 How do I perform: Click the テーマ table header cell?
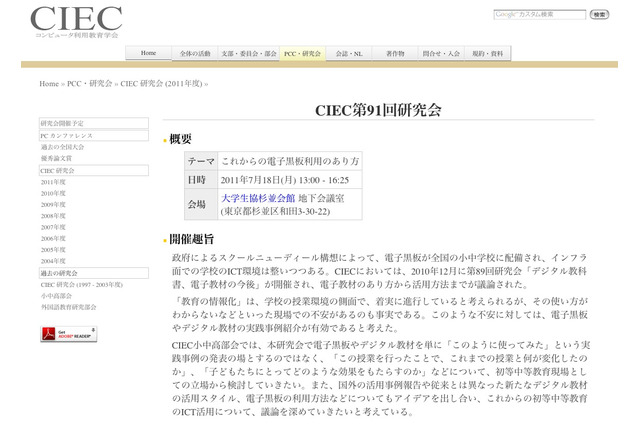coord(201,161)
